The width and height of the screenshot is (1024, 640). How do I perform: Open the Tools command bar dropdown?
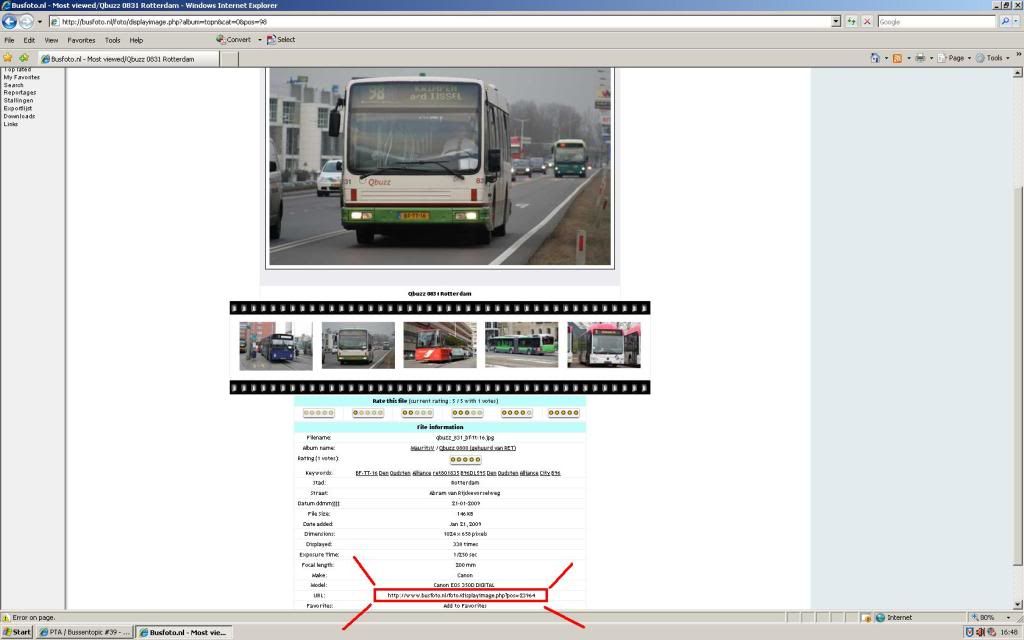pos(993,58)
